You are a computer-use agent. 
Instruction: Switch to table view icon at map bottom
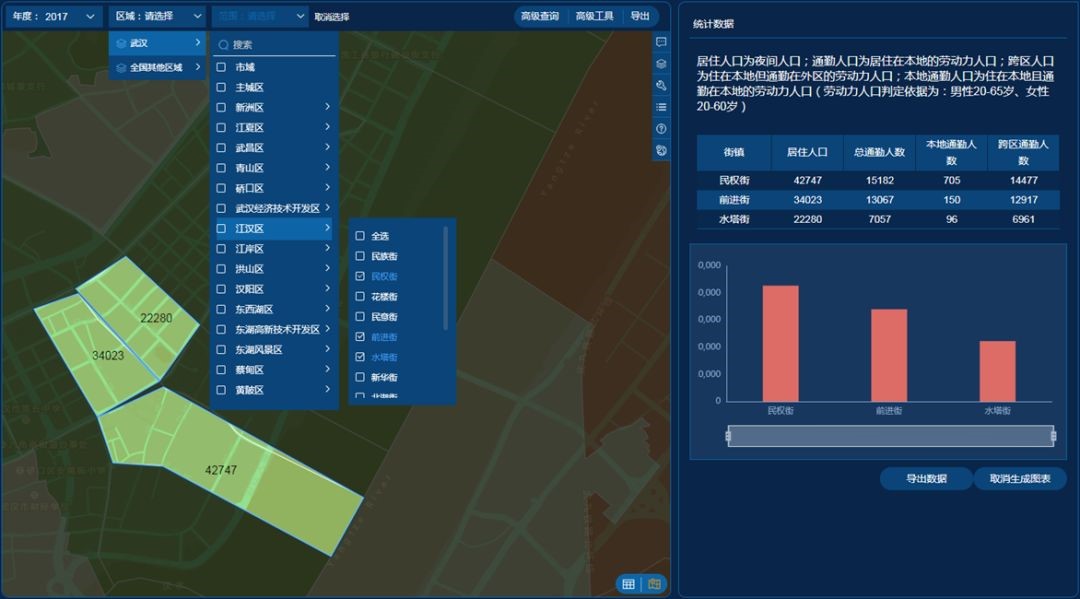coord(628,584)
